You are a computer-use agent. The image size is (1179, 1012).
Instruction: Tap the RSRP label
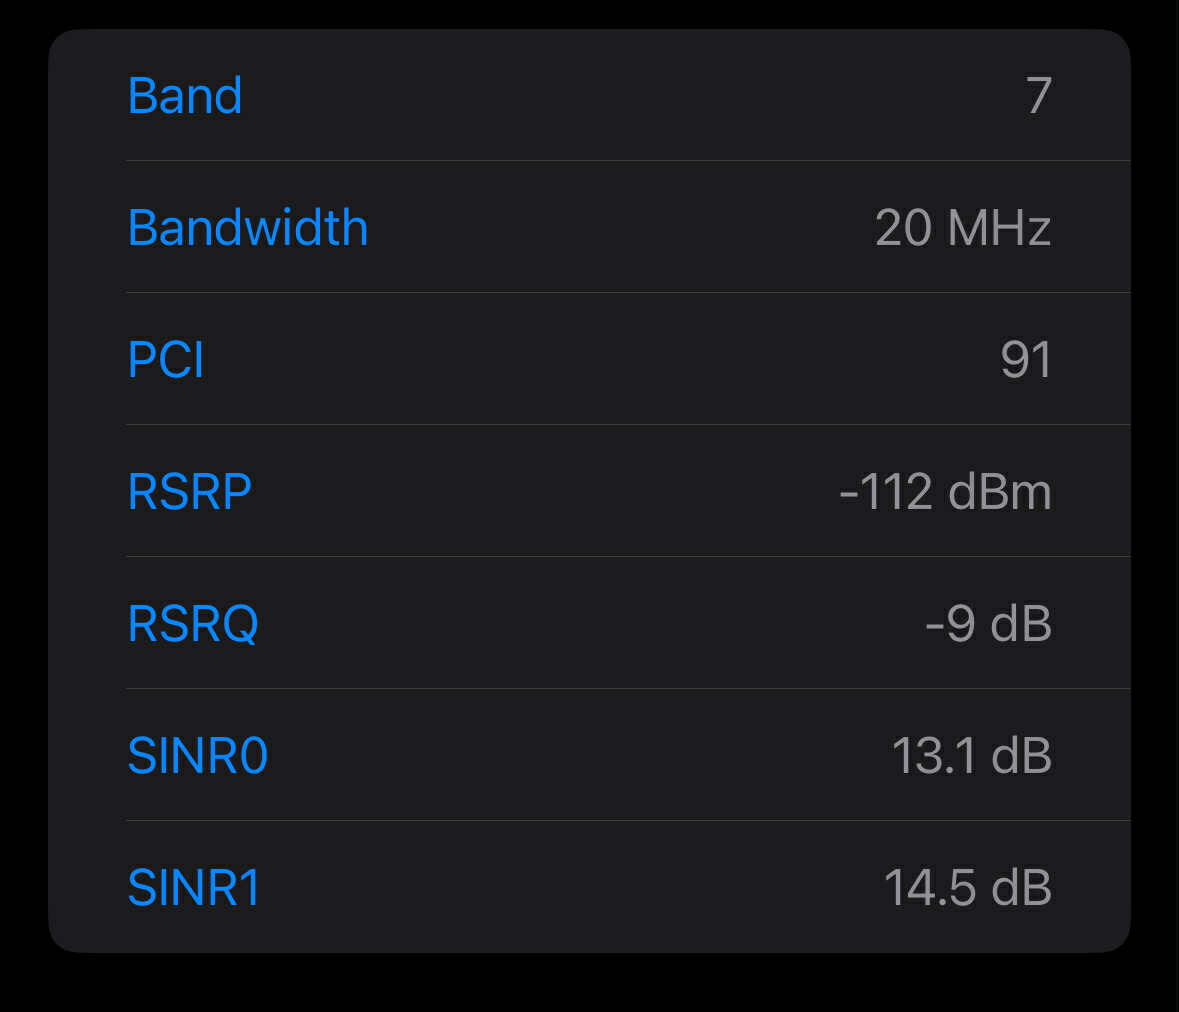tap(190, 492)
